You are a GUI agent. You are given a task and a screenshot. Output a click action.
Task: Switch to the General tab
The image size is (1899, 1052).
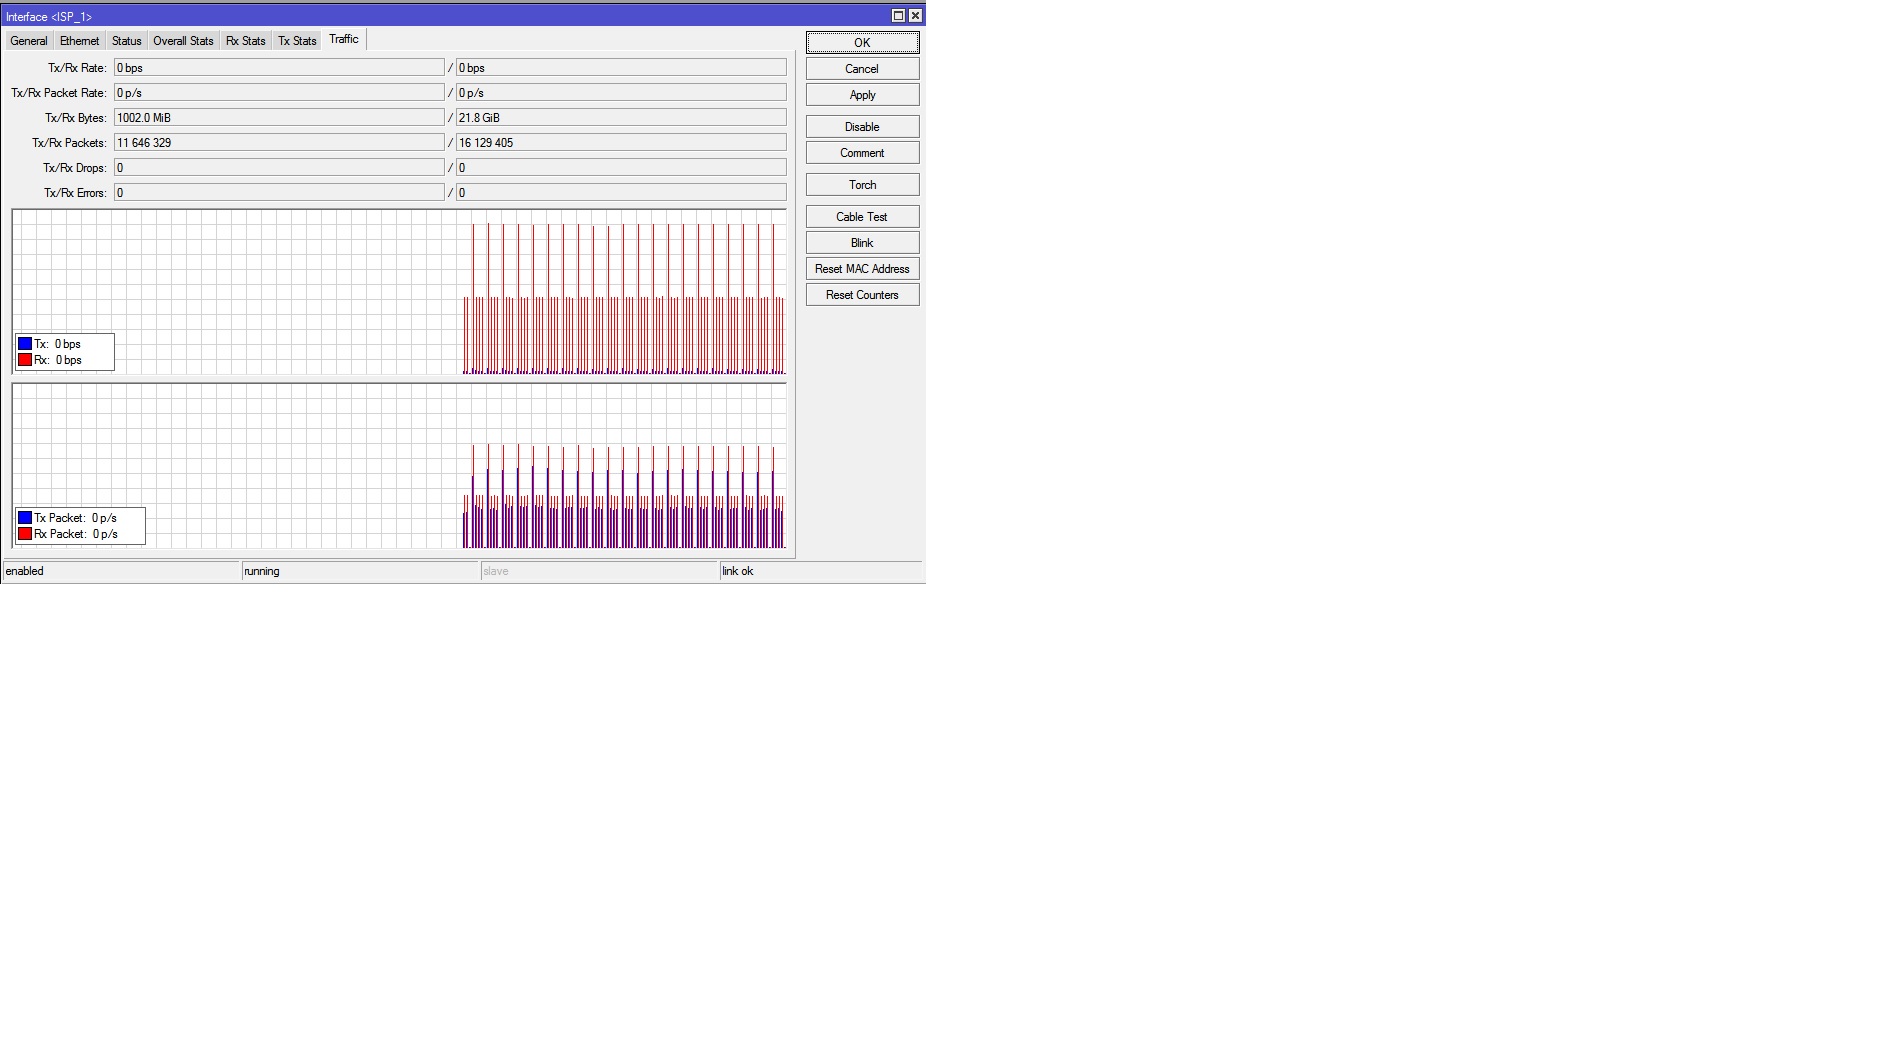tap(28, 41)
